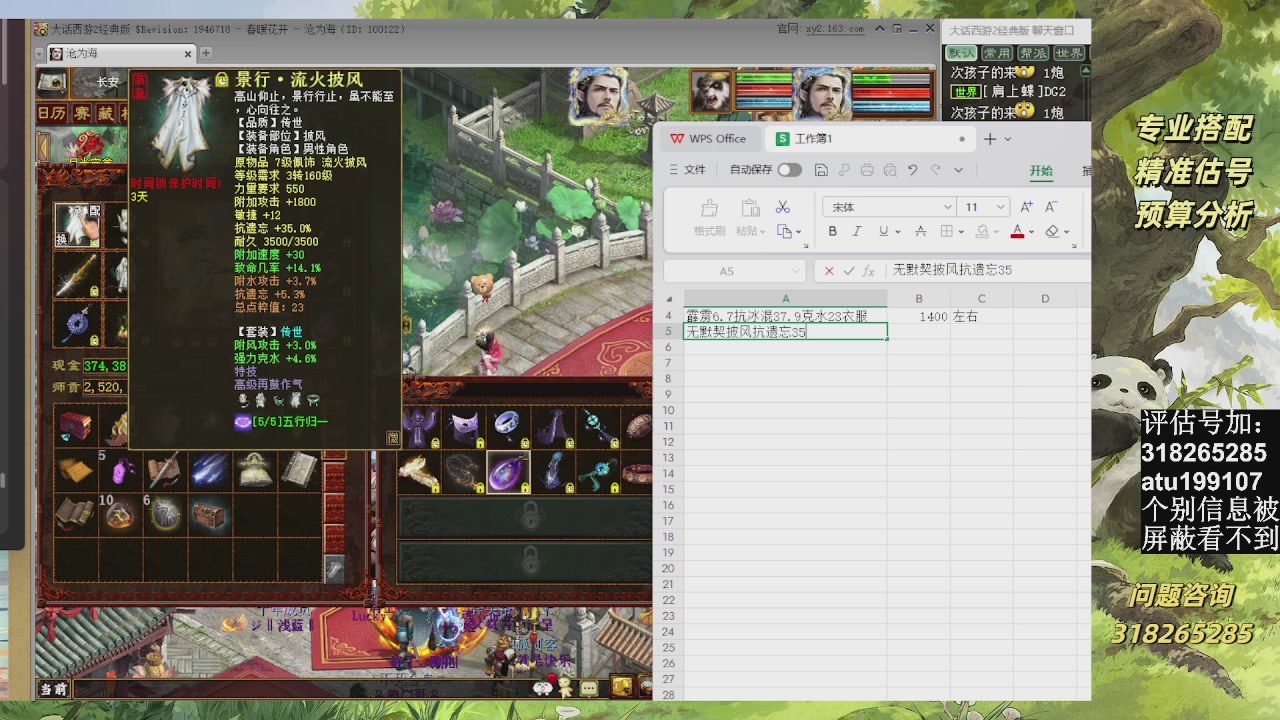Click the Clear eraser icon in WPS

(x=1052, y=232)
